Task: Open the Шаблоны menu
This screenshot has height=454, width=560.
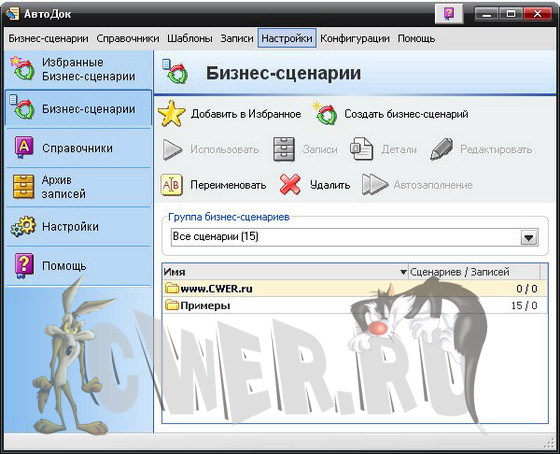Action: 190,38
